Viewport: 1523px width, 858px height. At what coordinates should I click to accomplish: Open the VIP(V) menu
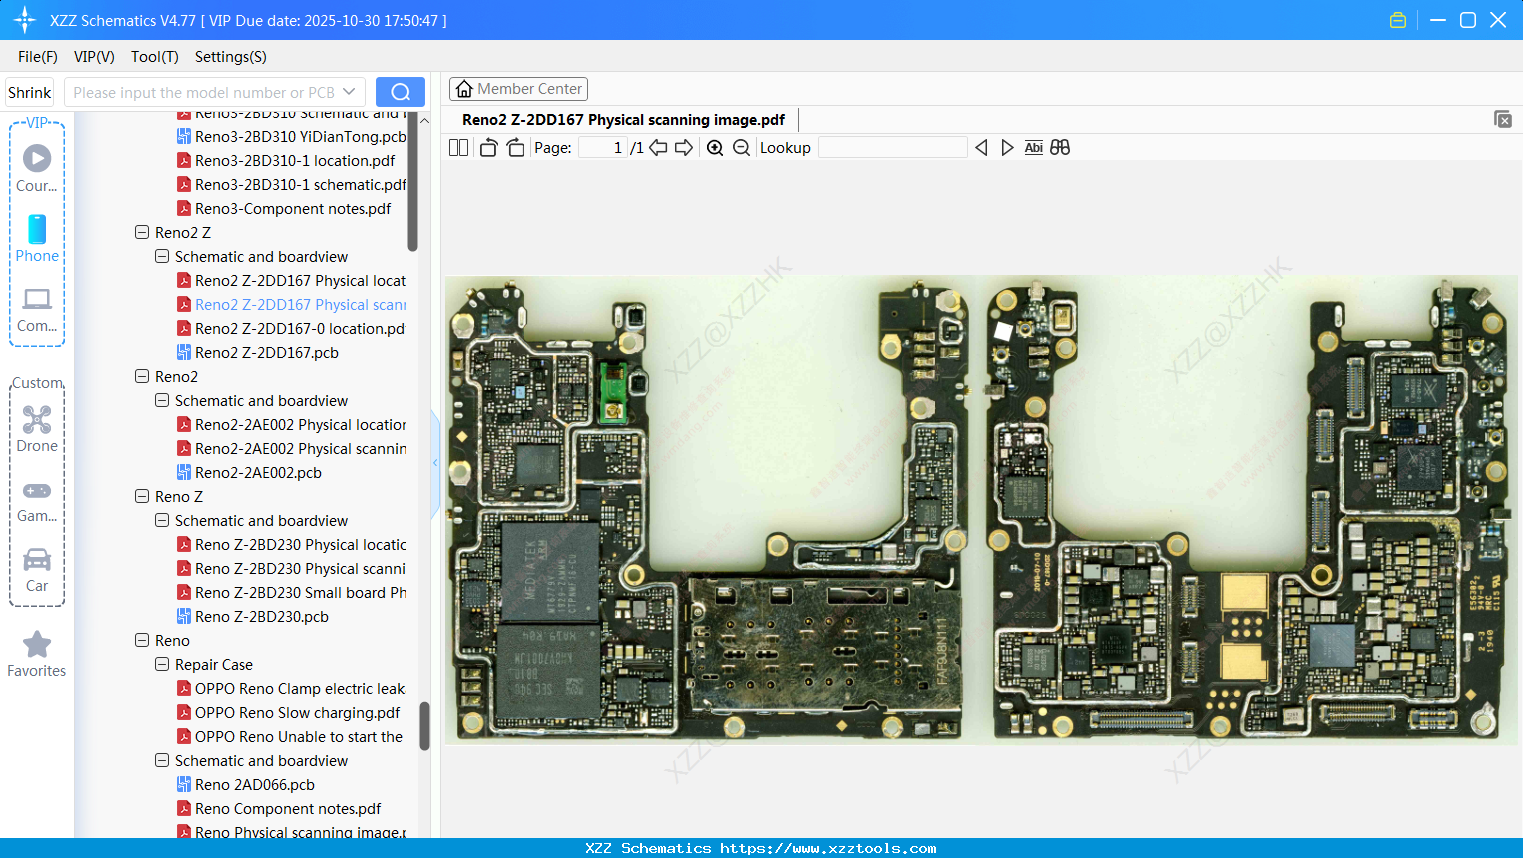[94, 57]
